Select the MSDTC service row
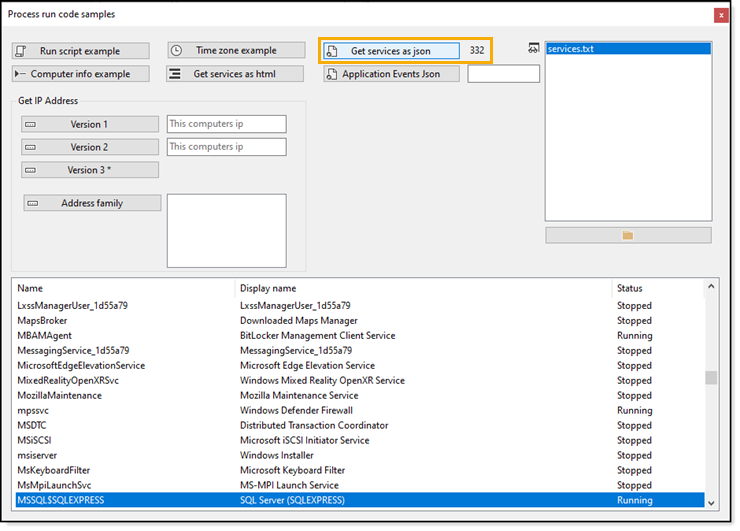Screen dimensions: 740x531 pyautogui.click(x=360, y=426)
